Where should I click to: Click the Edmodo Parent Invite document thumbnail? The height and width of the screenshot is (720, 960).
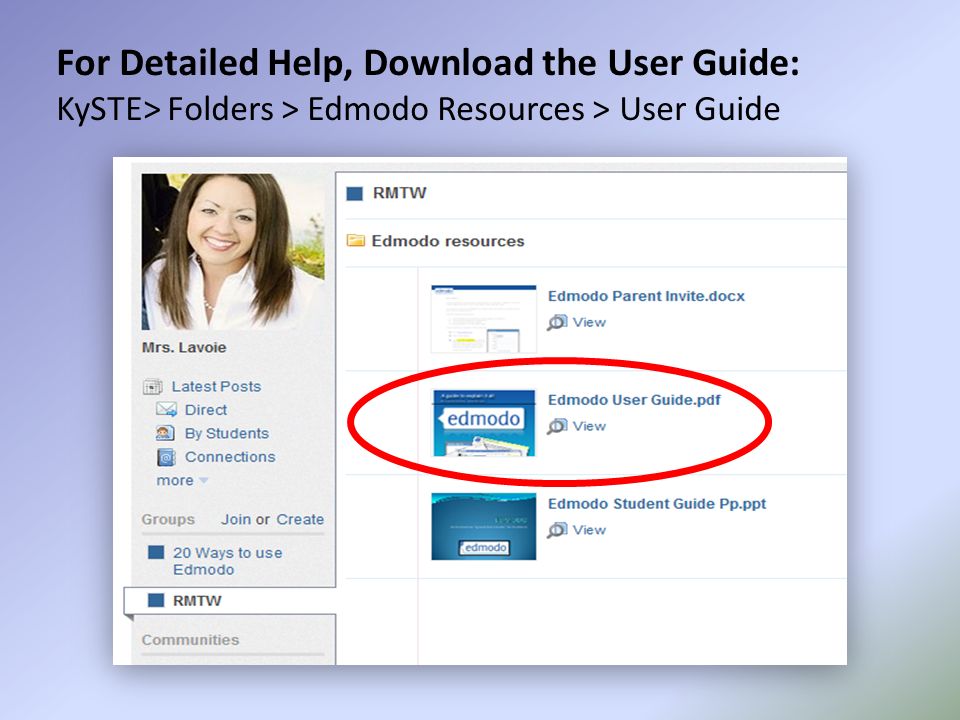pos(484,318)
